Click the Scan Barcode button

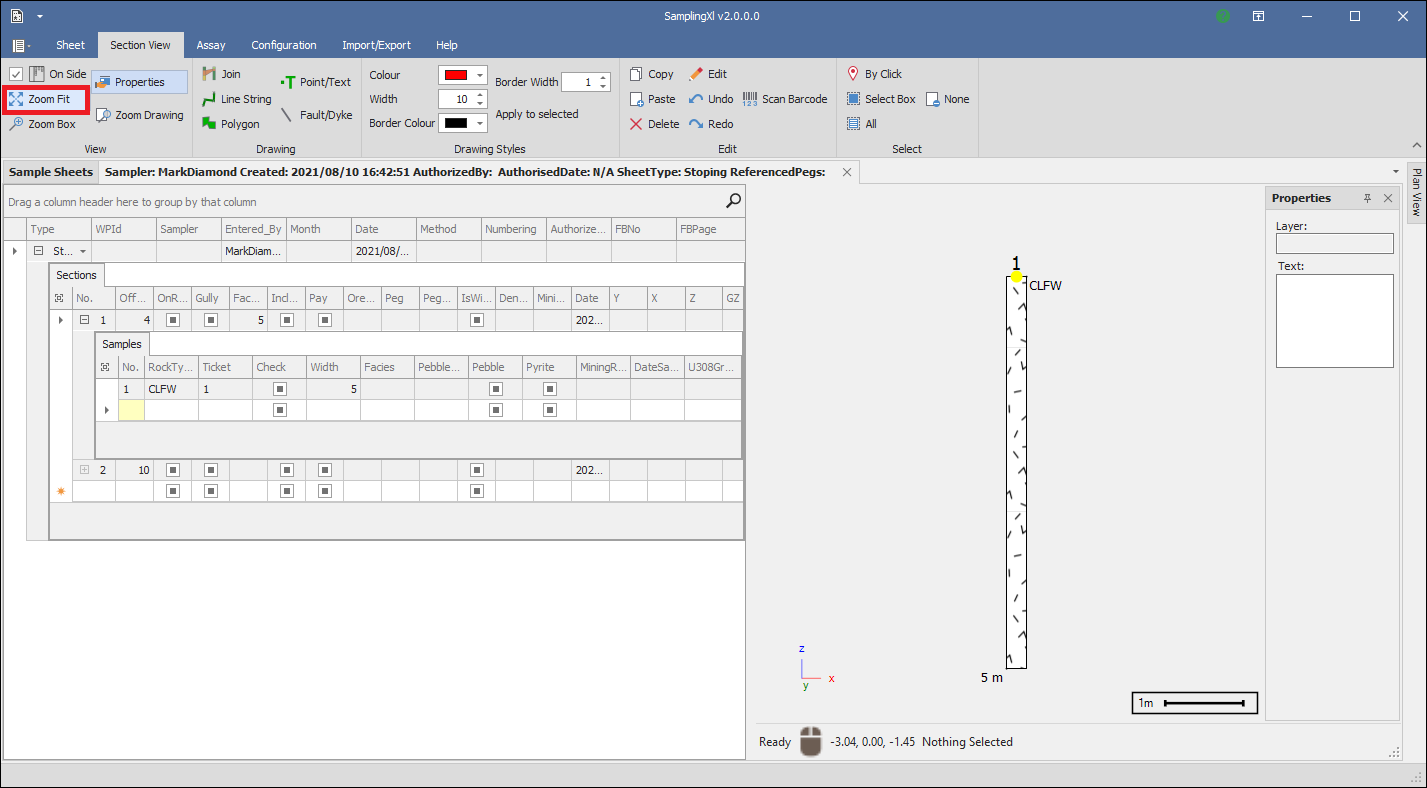click(x=785, y=99)
